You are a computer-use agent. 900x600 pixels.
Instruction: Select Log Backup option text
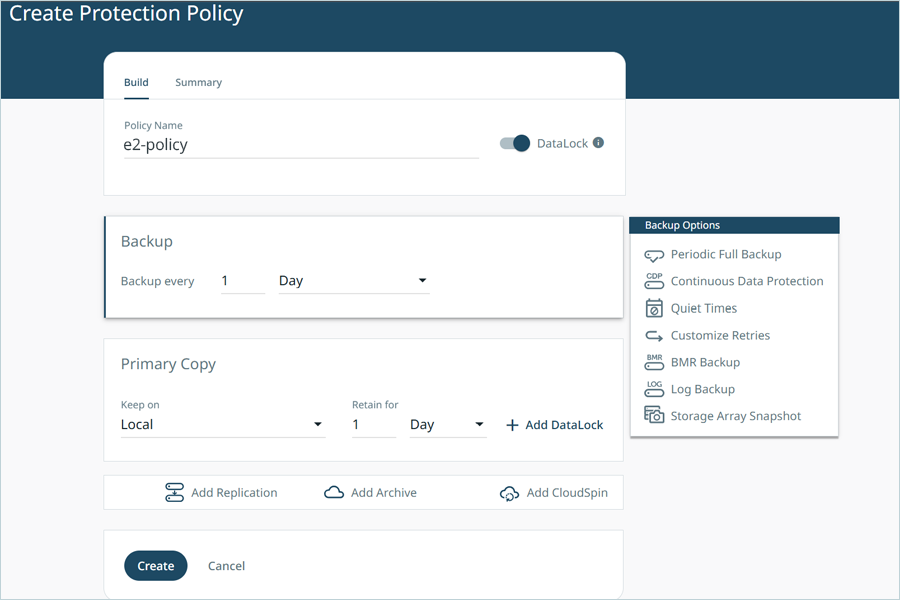click(x=703, y=389)
